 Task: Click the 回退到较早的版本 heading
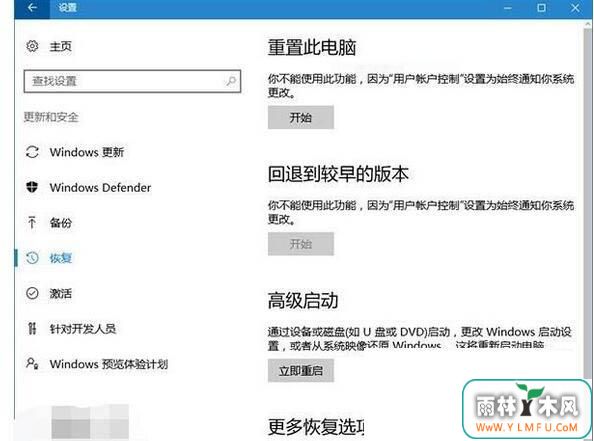tap(338, 174)
